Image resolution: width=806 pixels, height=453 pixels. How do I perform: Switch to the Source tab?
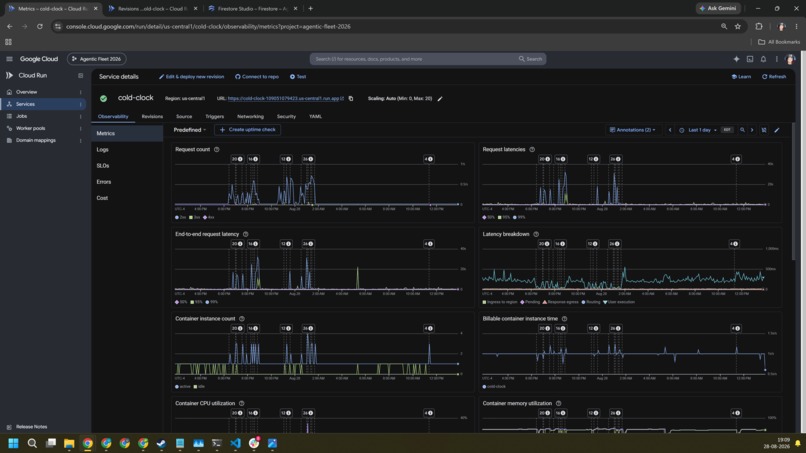[x=184, y=117]
